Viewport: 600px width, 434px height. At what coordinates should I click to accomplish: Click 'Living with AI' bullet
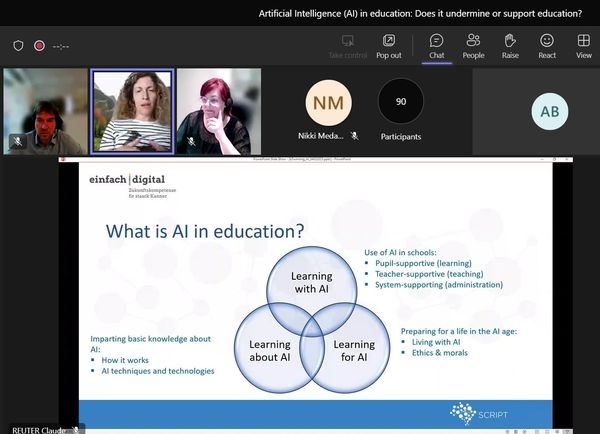[436, 342]
